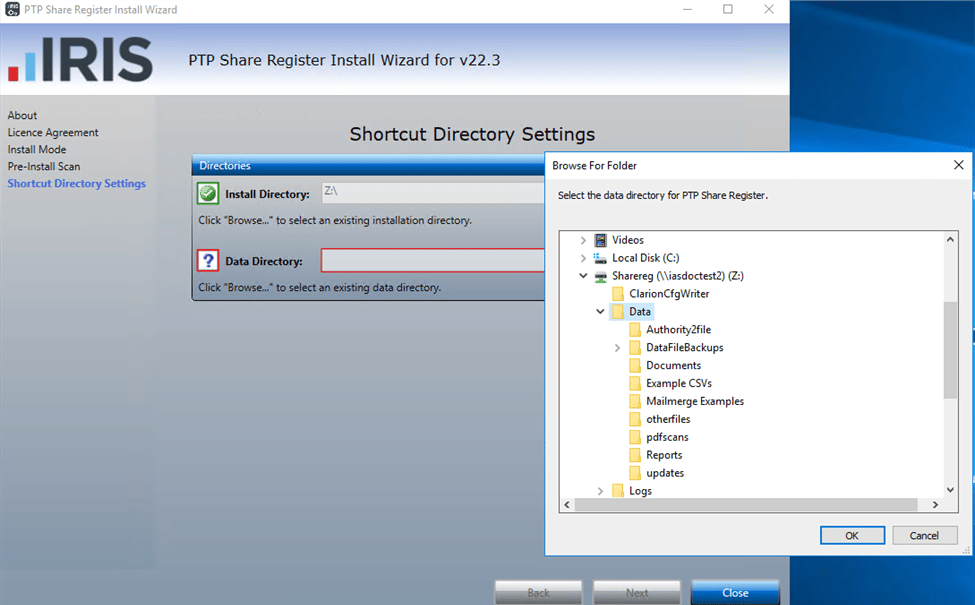This screenshot has width=975, height=605.
Task: Click the Data folder icon
Action: [617, 312]
